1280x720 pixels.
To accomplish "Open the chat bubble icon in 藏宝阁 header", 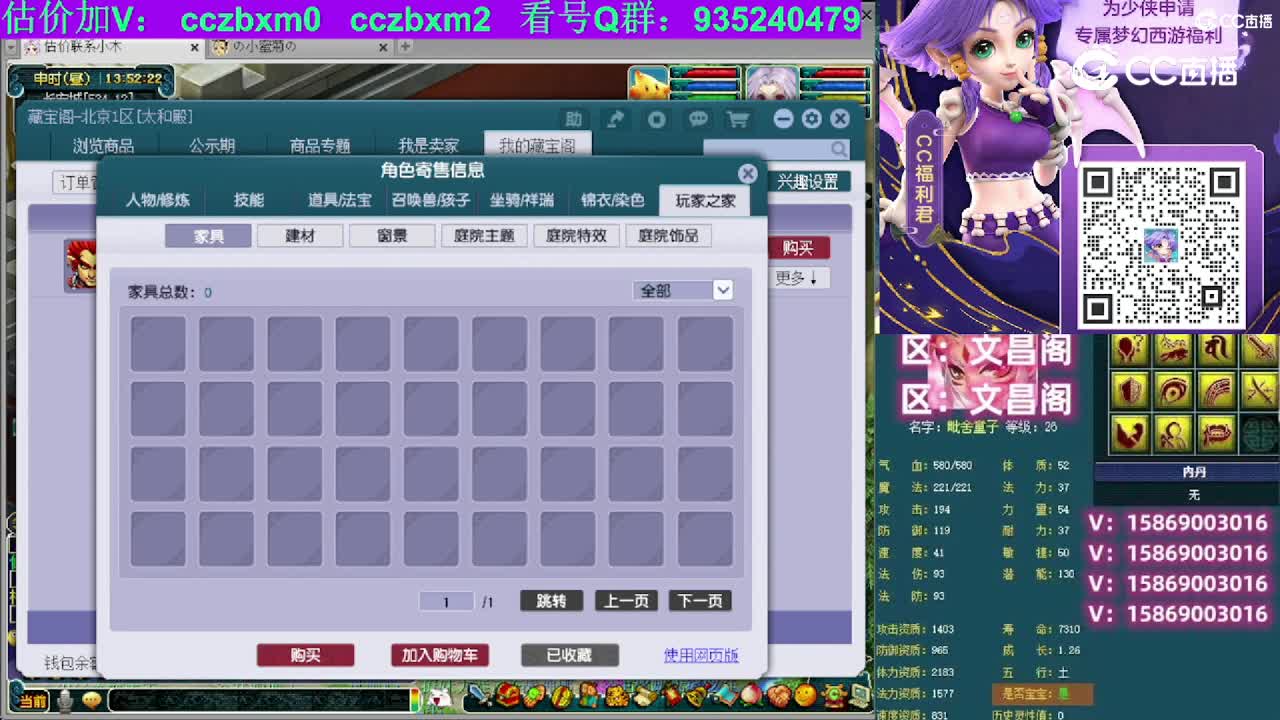I will (698, 119).
